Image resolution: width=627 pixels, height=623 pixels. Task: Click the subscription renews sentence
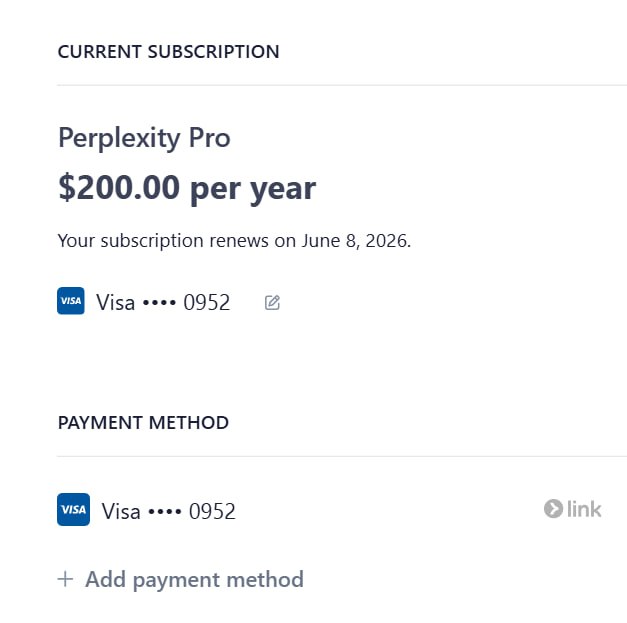pos(234,241)
